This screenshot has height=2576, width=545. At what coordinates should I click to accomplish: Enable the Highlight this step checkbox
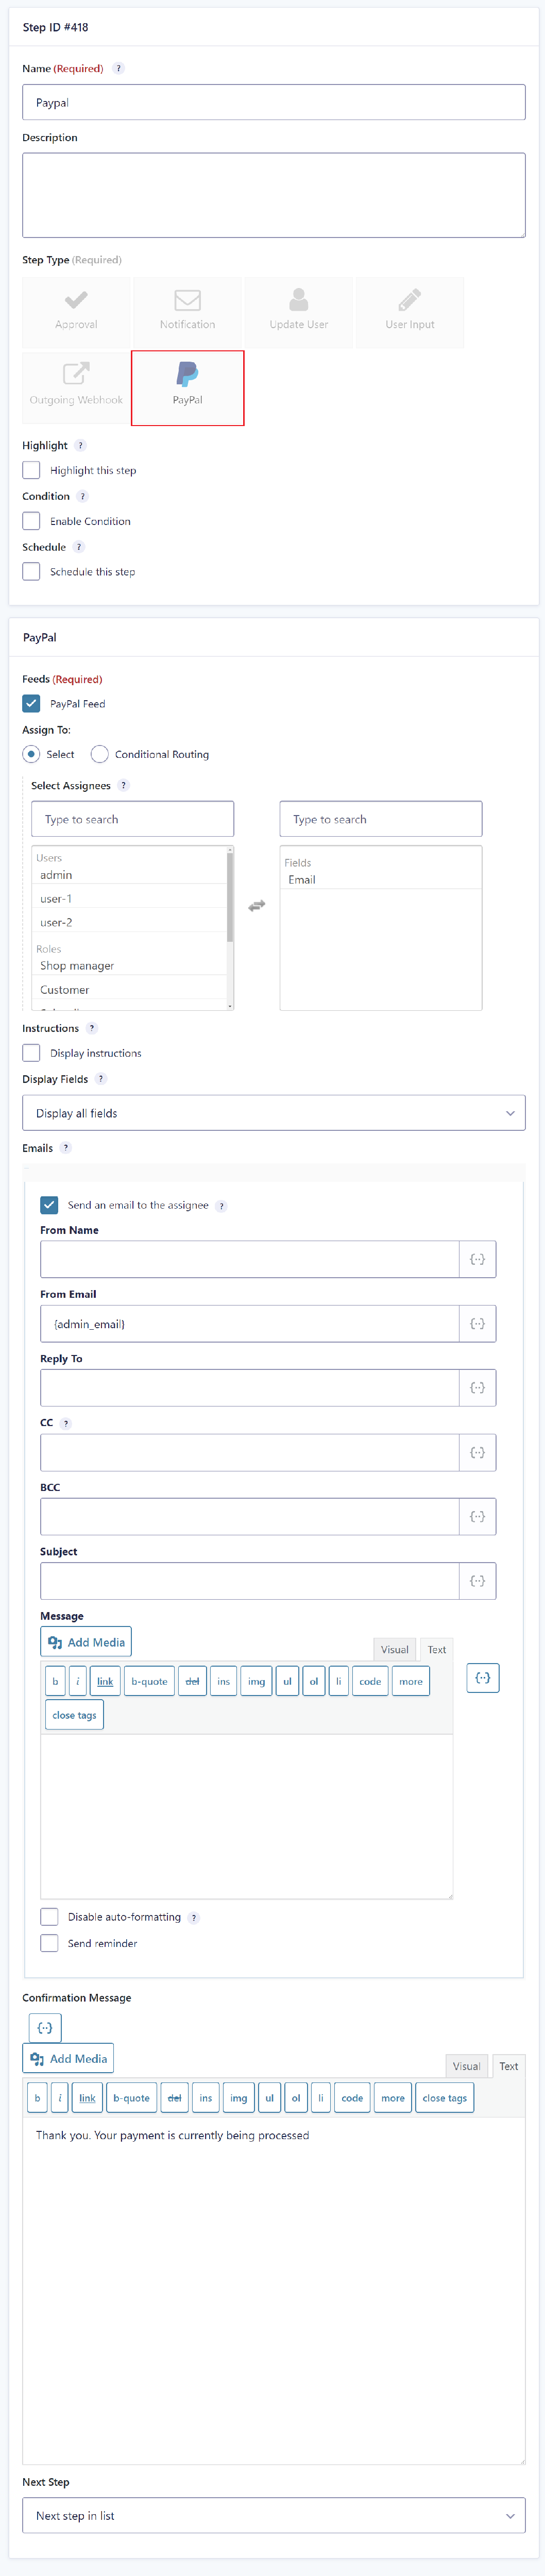click(x=31, y=470)
